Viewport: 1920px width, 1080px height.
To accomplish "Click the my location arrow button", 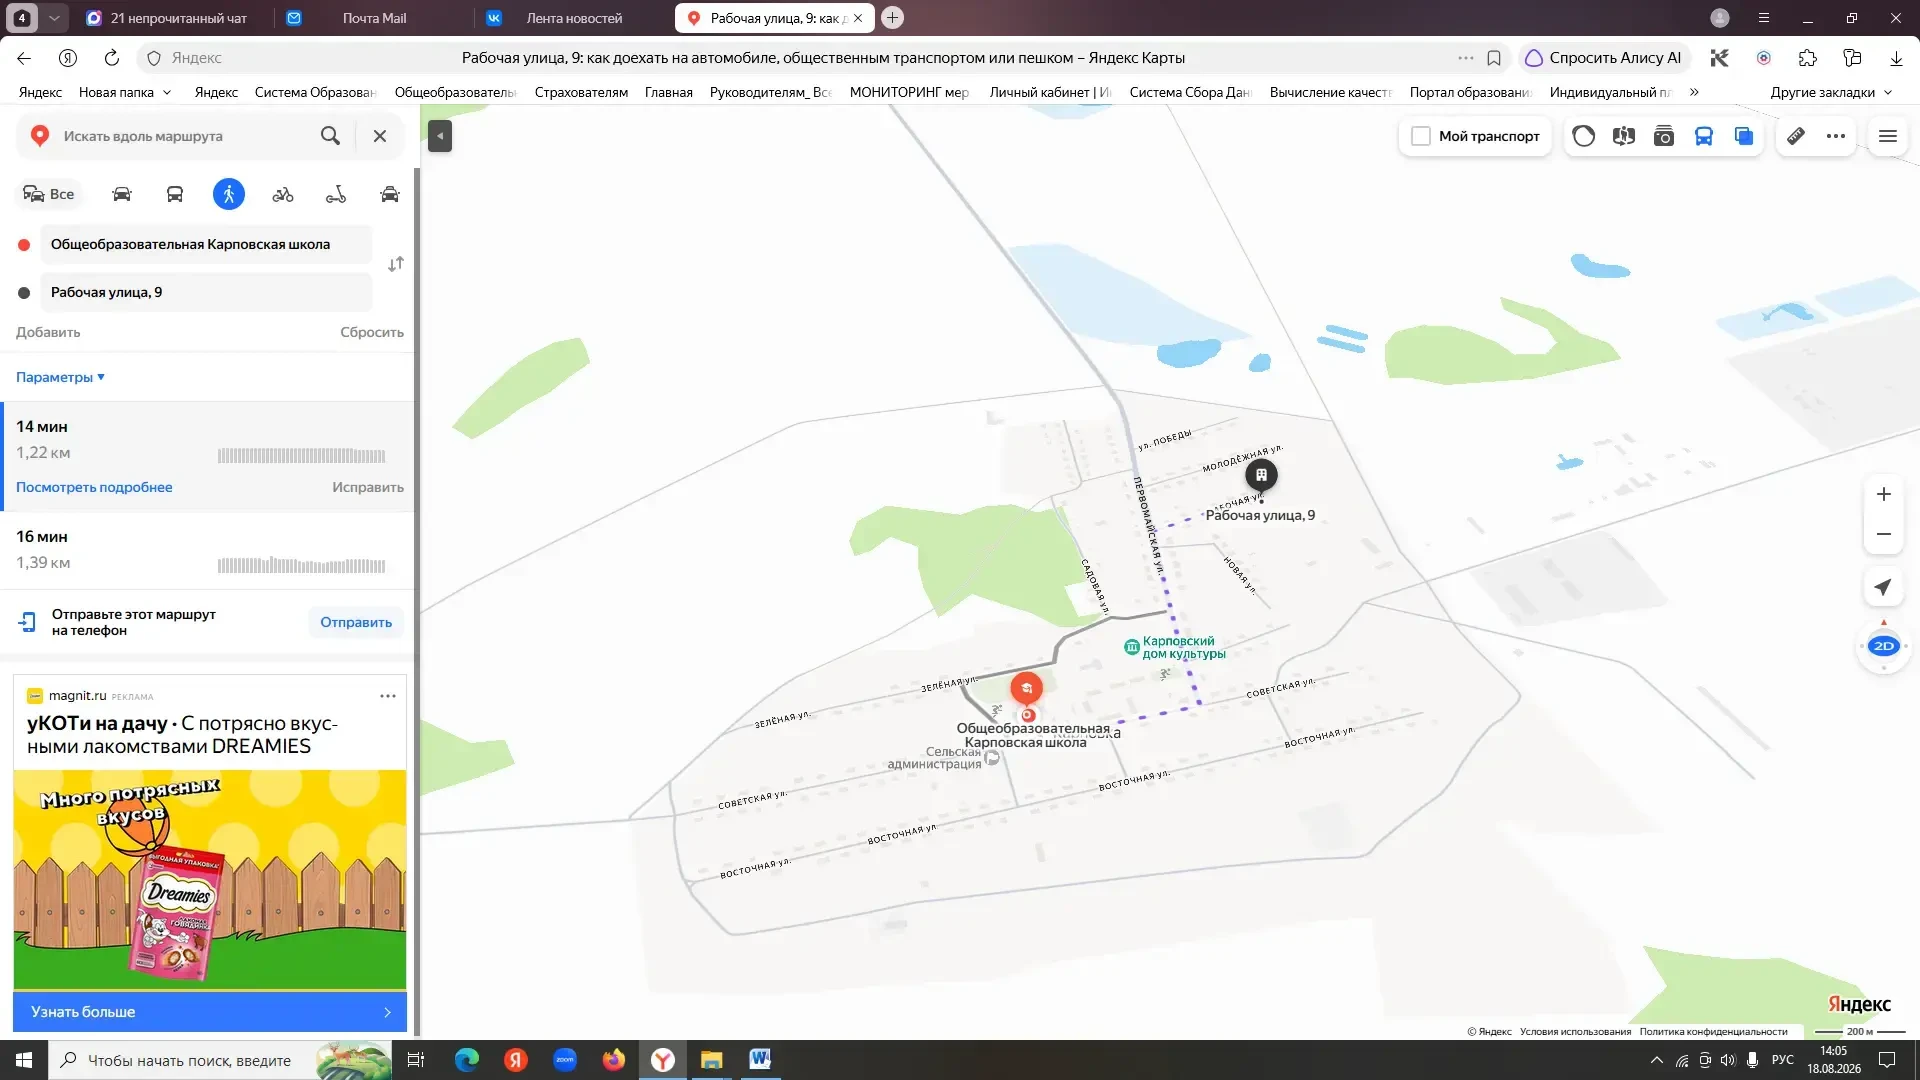I will click(1884, 587).
